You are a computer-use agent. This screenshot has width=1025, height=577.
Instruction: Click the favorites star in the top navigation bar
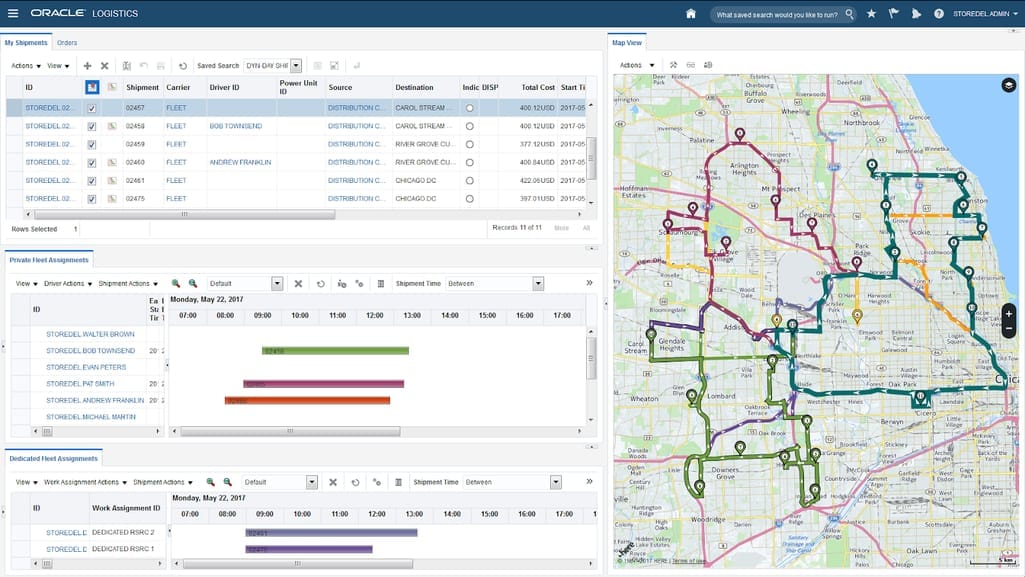point(871,13)
